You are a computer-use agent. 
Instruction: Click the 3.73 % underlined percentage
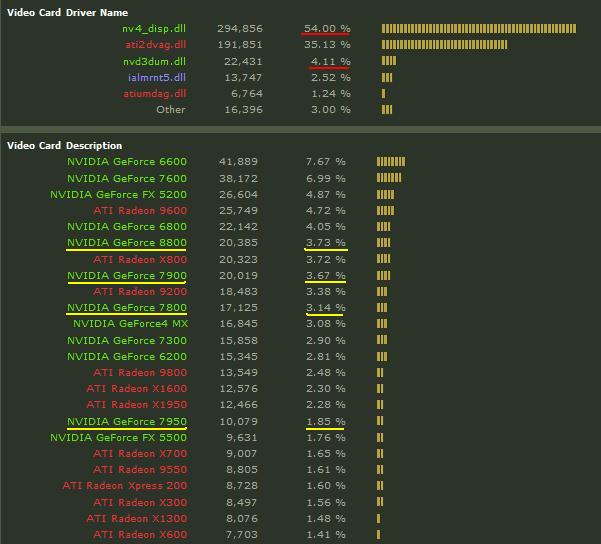click(325, 243)
